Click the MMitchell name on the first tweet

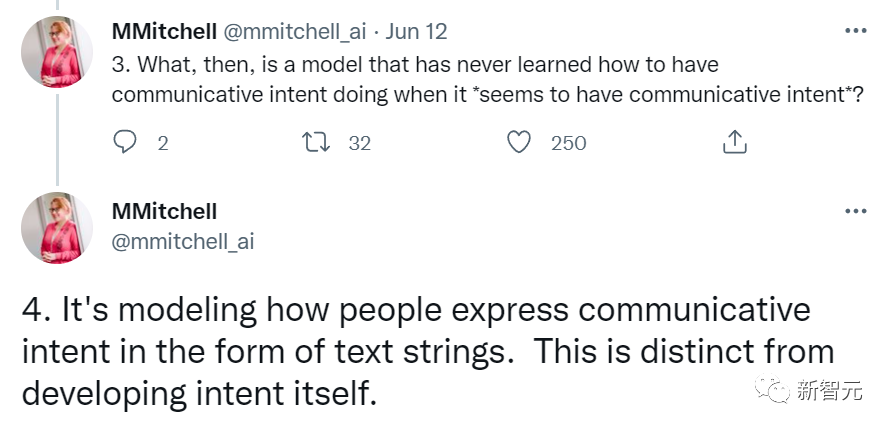click(x=164, y=31)
